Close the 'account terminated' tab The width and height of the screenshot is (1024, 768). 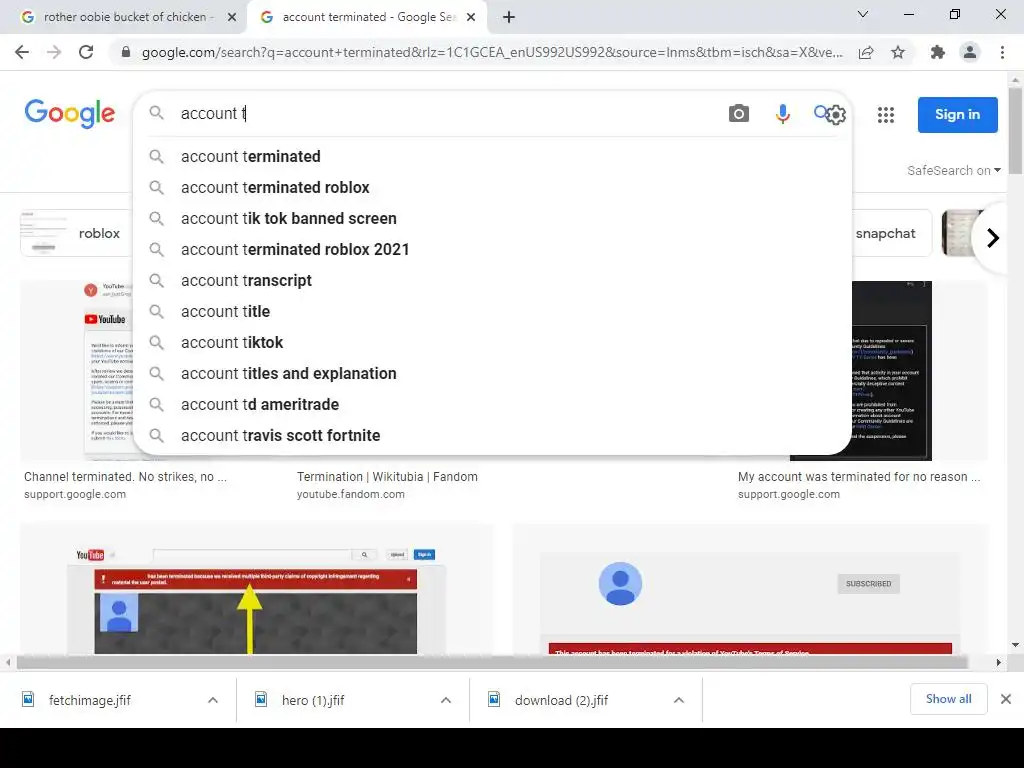pos(471,18)
